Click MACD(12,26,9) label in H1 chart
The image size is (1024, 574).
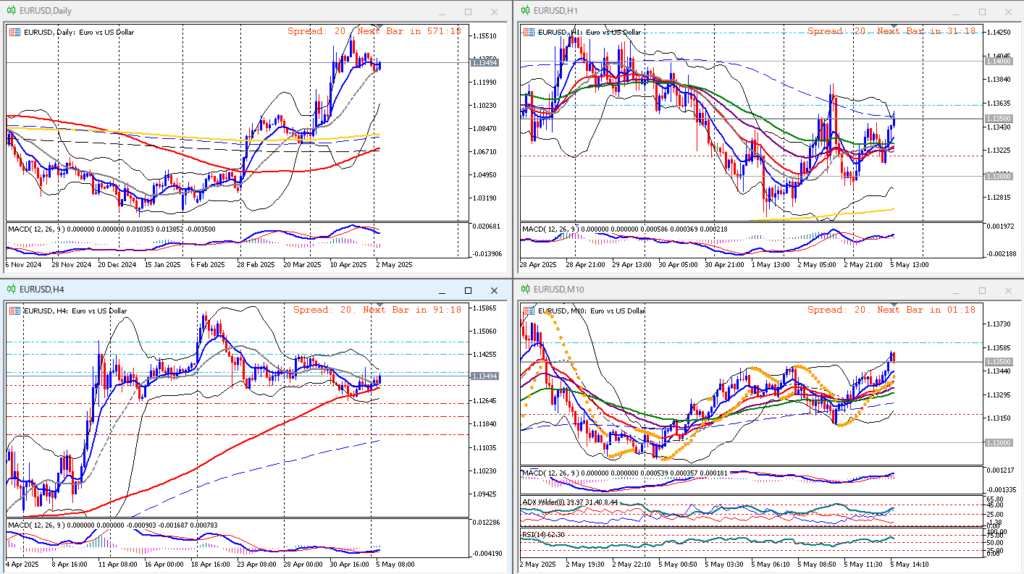(x=550, y=229)
